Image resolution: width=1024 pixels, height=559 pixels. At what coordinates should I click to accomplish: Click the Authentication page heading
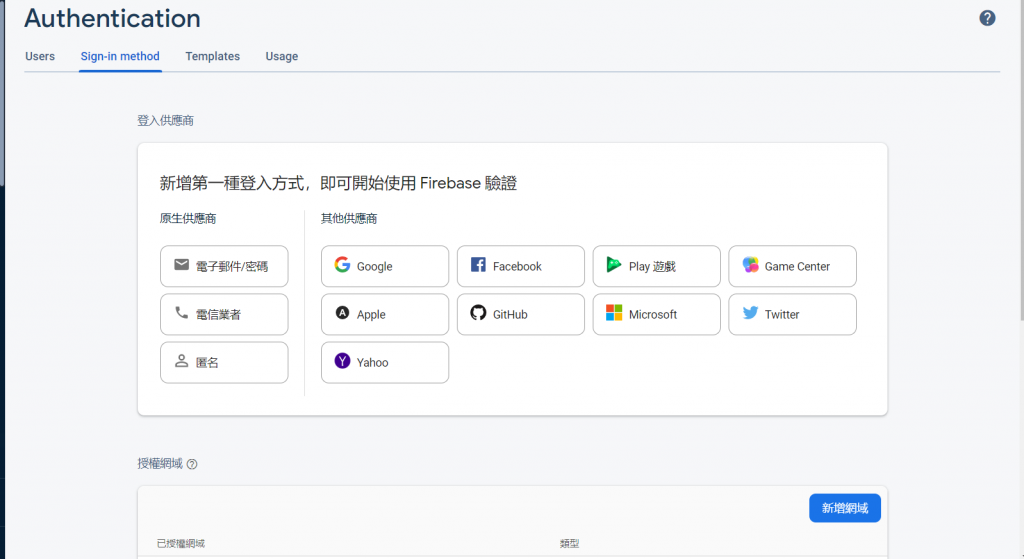pyautogui.click(x=112, y=18)
